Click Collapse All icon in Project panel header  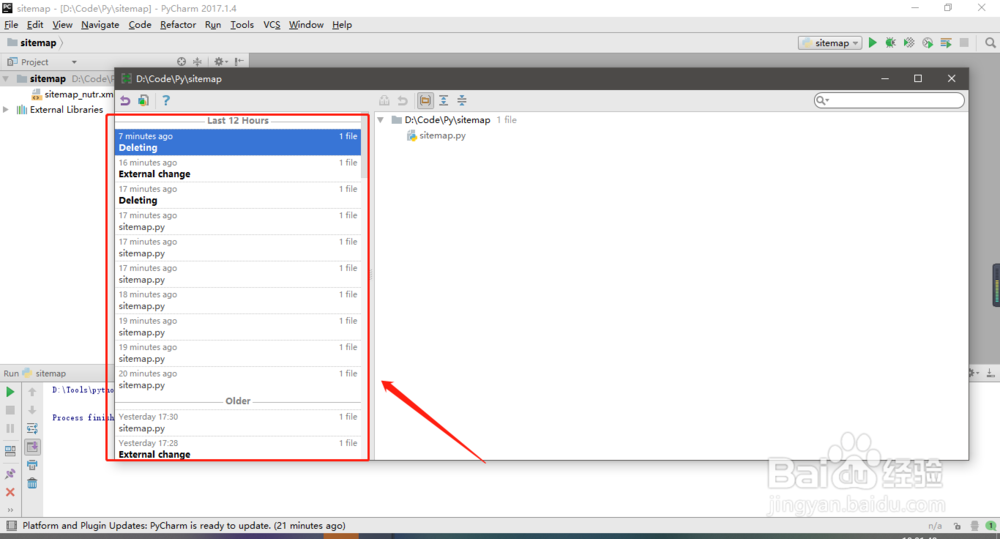point(198,62)
